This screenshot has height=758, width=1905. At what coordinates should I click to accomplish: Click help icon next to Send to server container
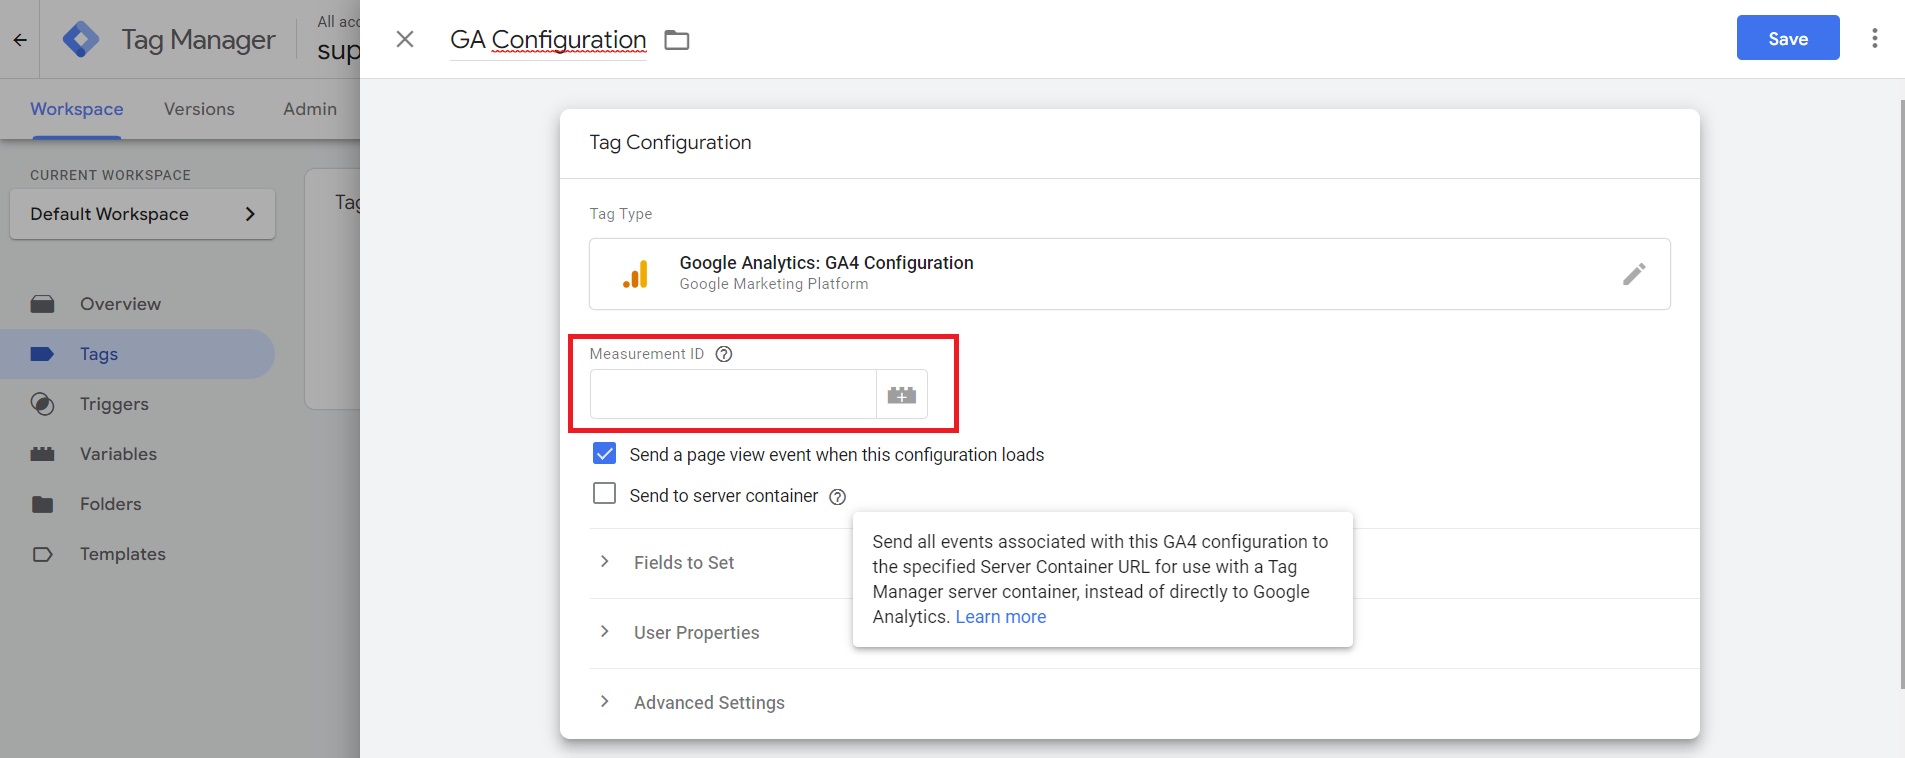tap(838, 497)
